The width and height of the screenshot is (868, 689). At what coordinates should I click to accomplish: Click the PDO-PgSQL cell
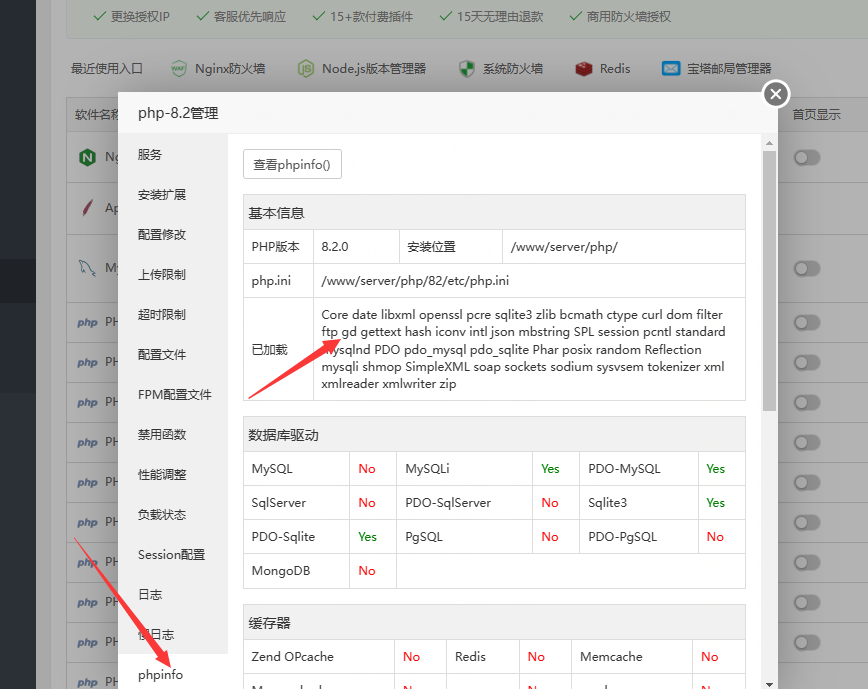[638, 537]
